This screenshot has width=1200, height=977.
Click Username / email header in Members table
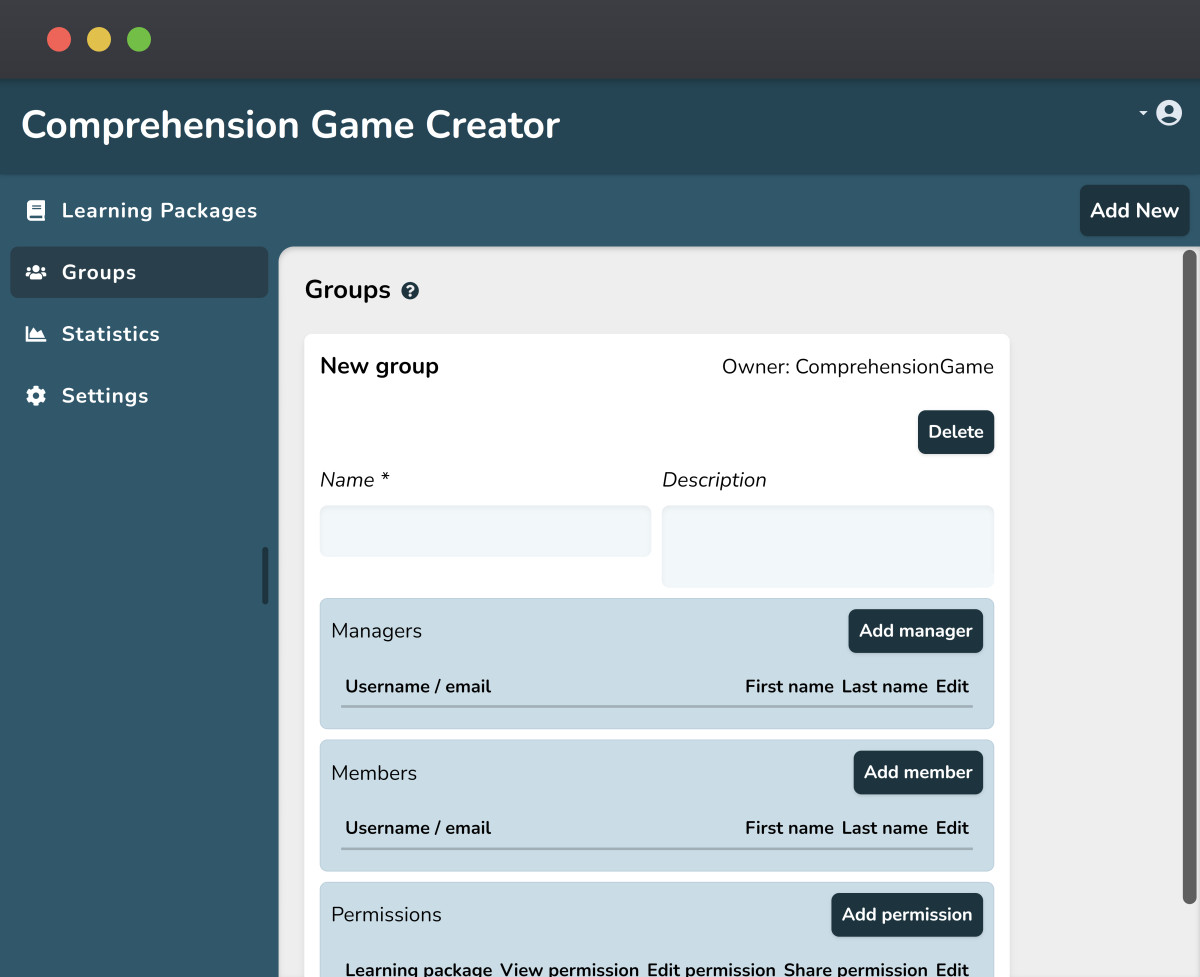[x=418, y=828]
